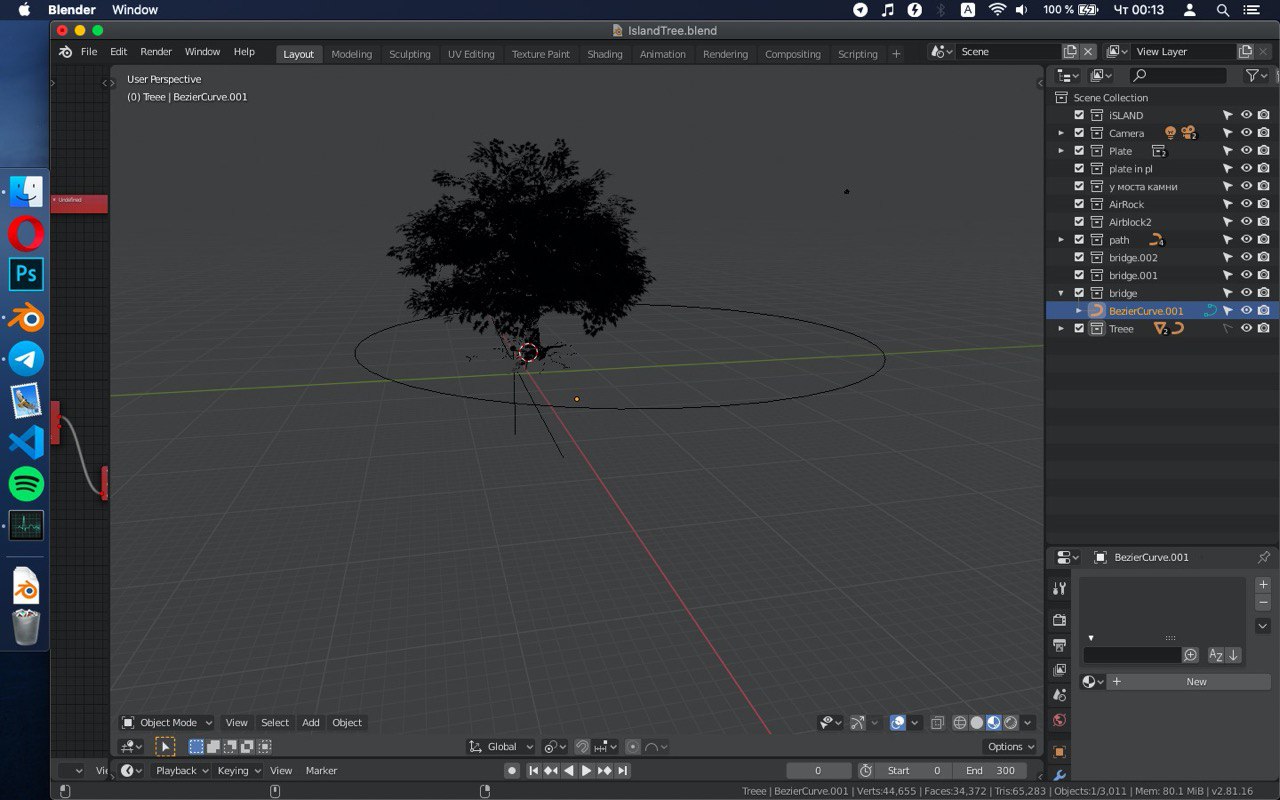Hide BezierCurve.001 with its eye icon

click(1246, 310)
